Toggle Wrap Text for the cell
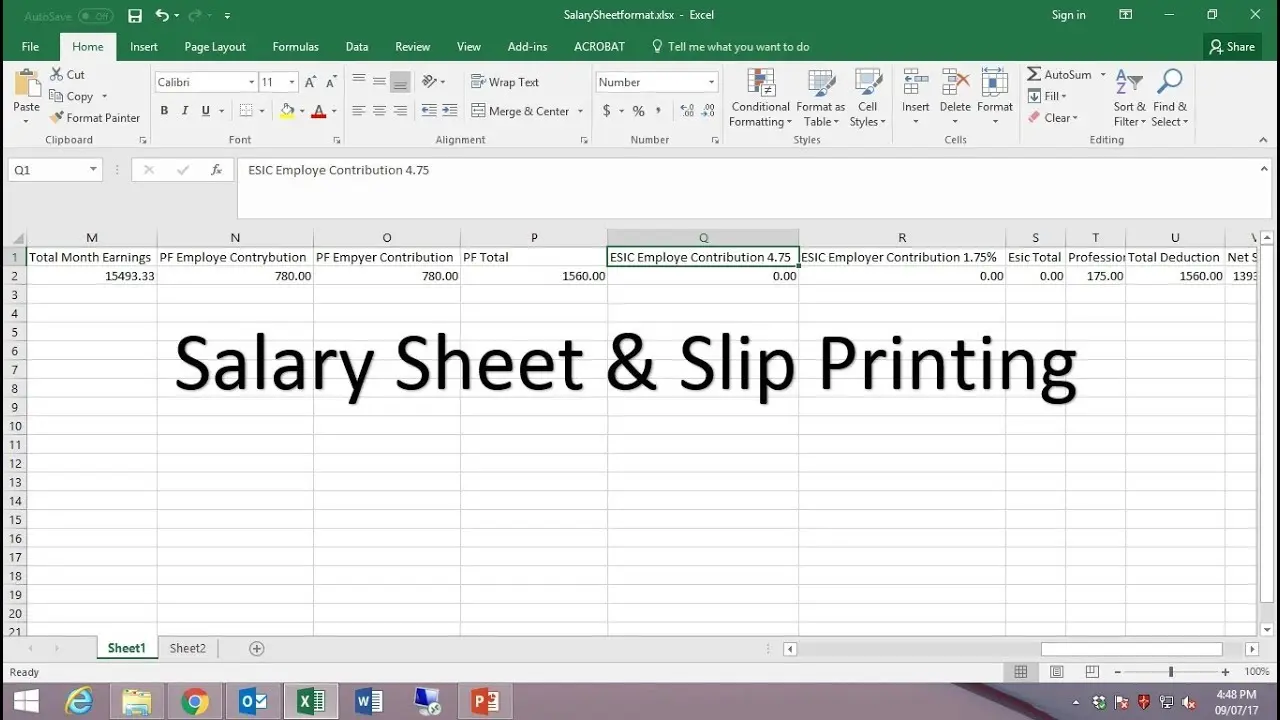Screen dimensions: 1280x720 (x=505, y=82)
